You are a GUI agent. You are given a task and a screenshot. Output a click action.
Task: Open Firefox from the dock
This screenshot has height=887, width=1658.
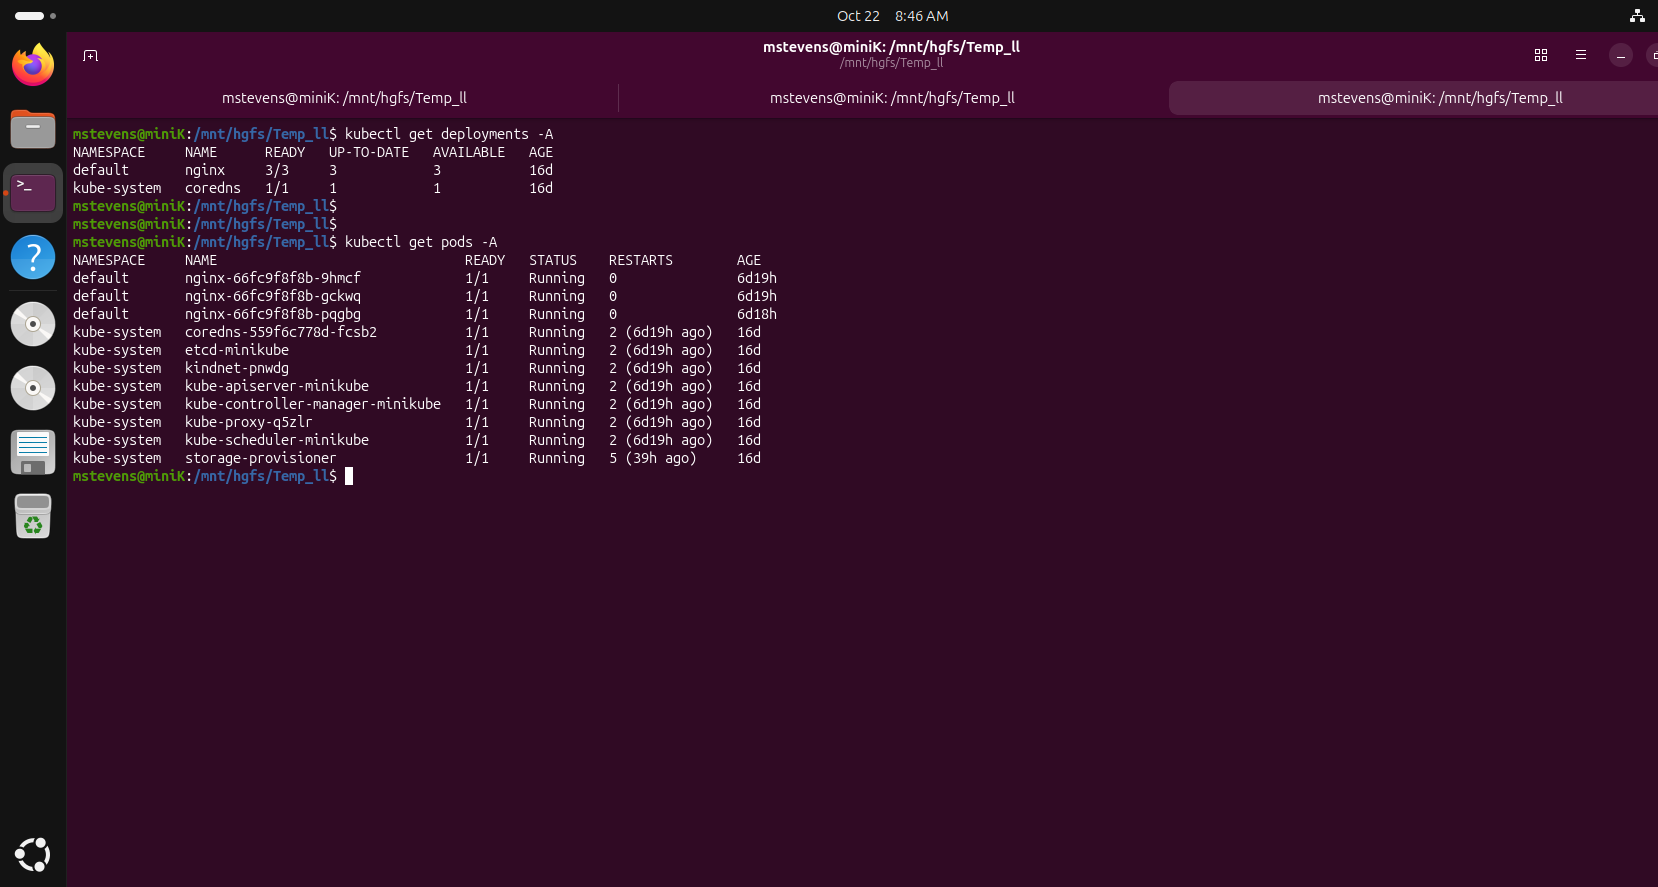33,65
